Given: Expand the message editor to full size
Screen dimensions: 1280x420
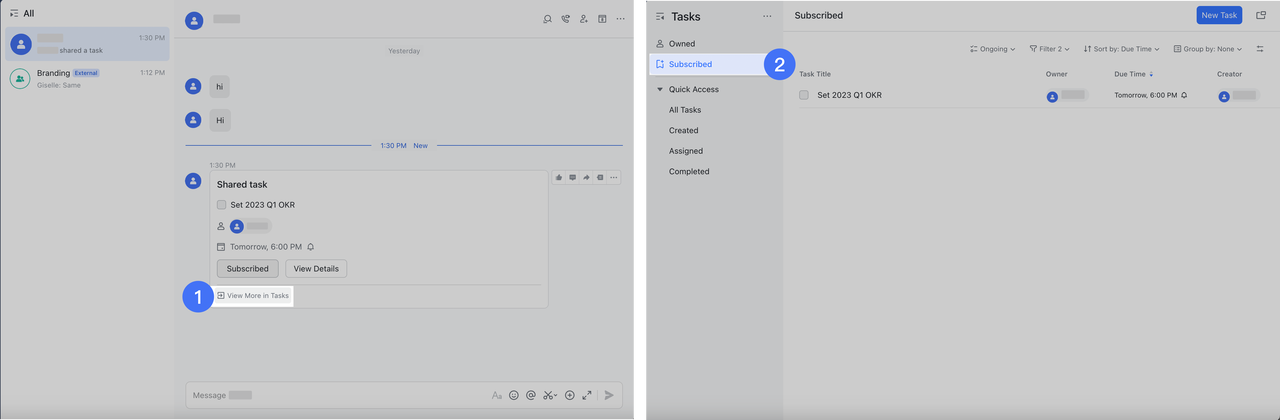Looking at the screenshot, I should (587, 395).
